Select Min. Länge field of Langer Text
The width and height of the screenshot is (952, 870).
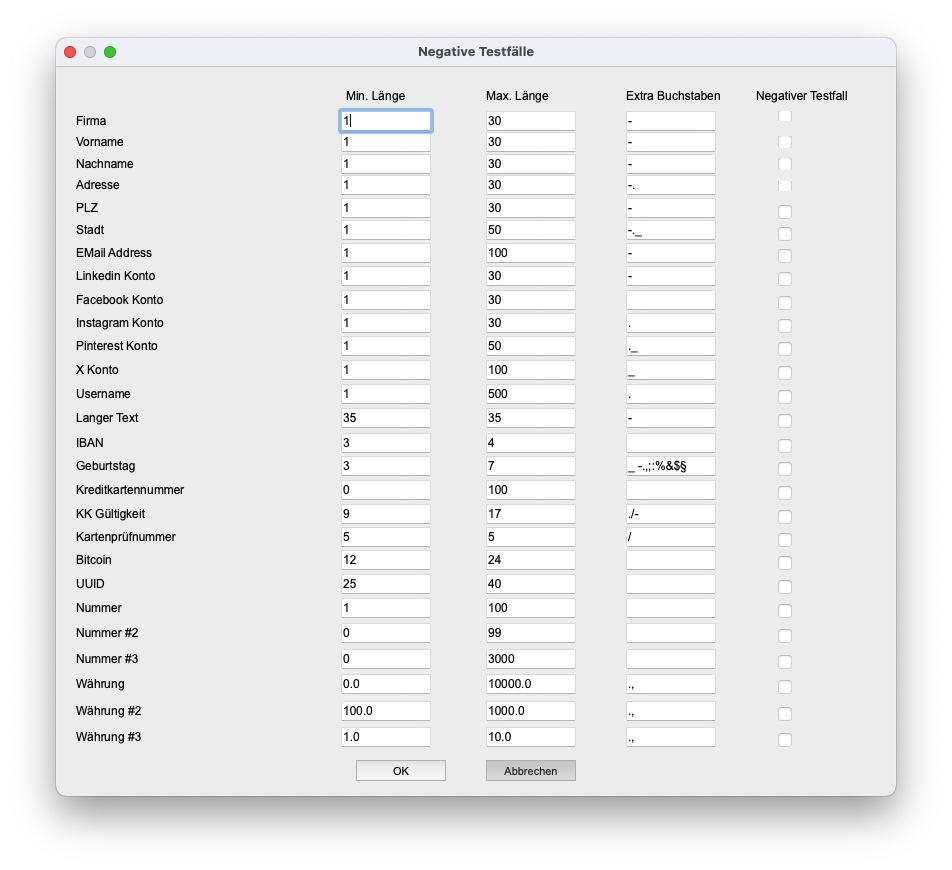(386, 418)
